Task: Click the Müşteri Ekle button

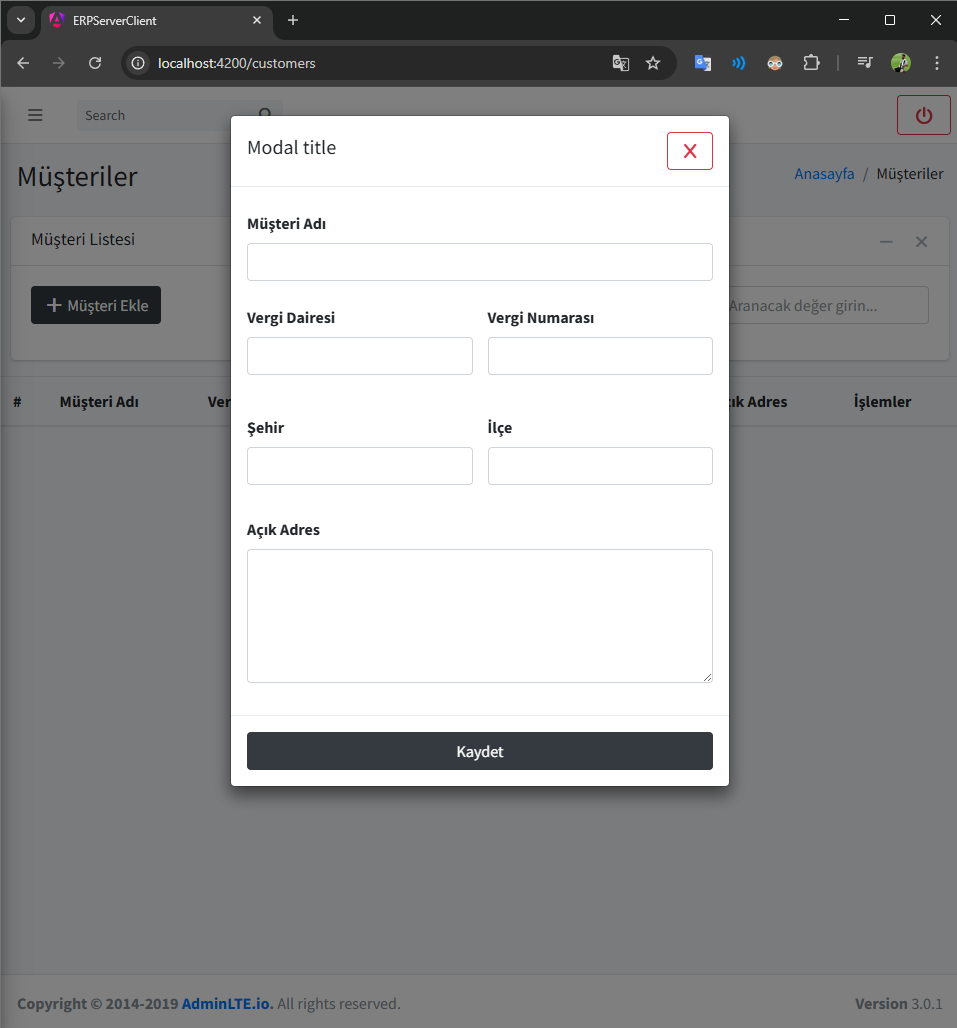Action: [x=96, y=305]
